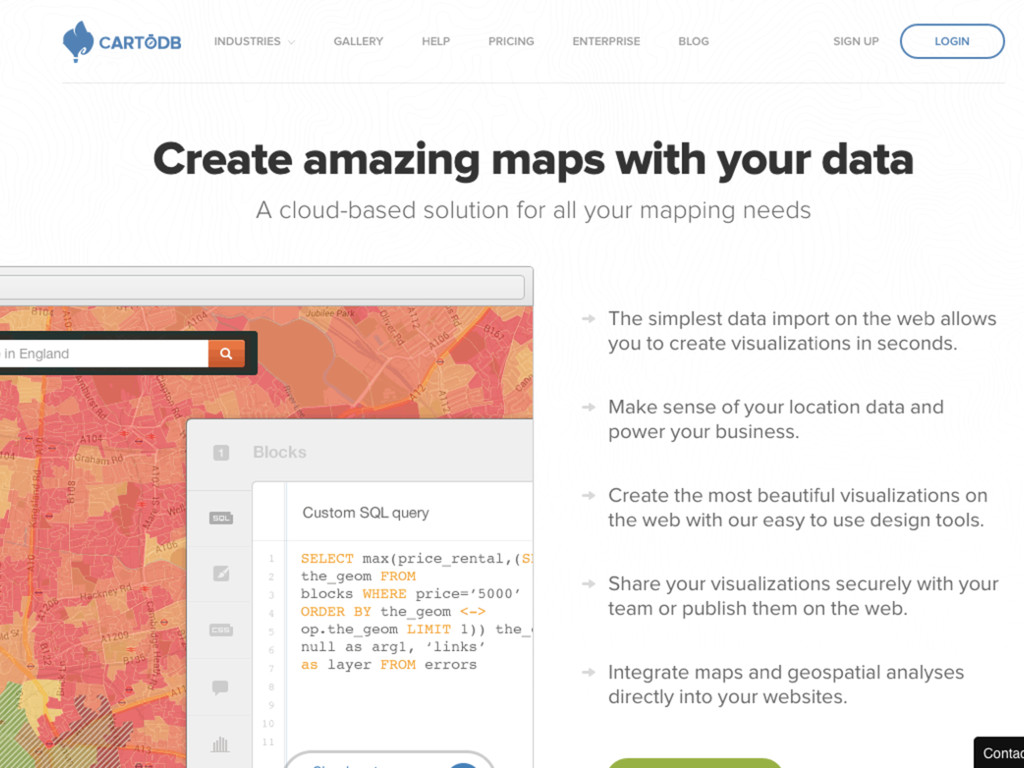Screen dimensions: 1024x768
Task: Click the Blocks layer title
Action: [280, 452]
